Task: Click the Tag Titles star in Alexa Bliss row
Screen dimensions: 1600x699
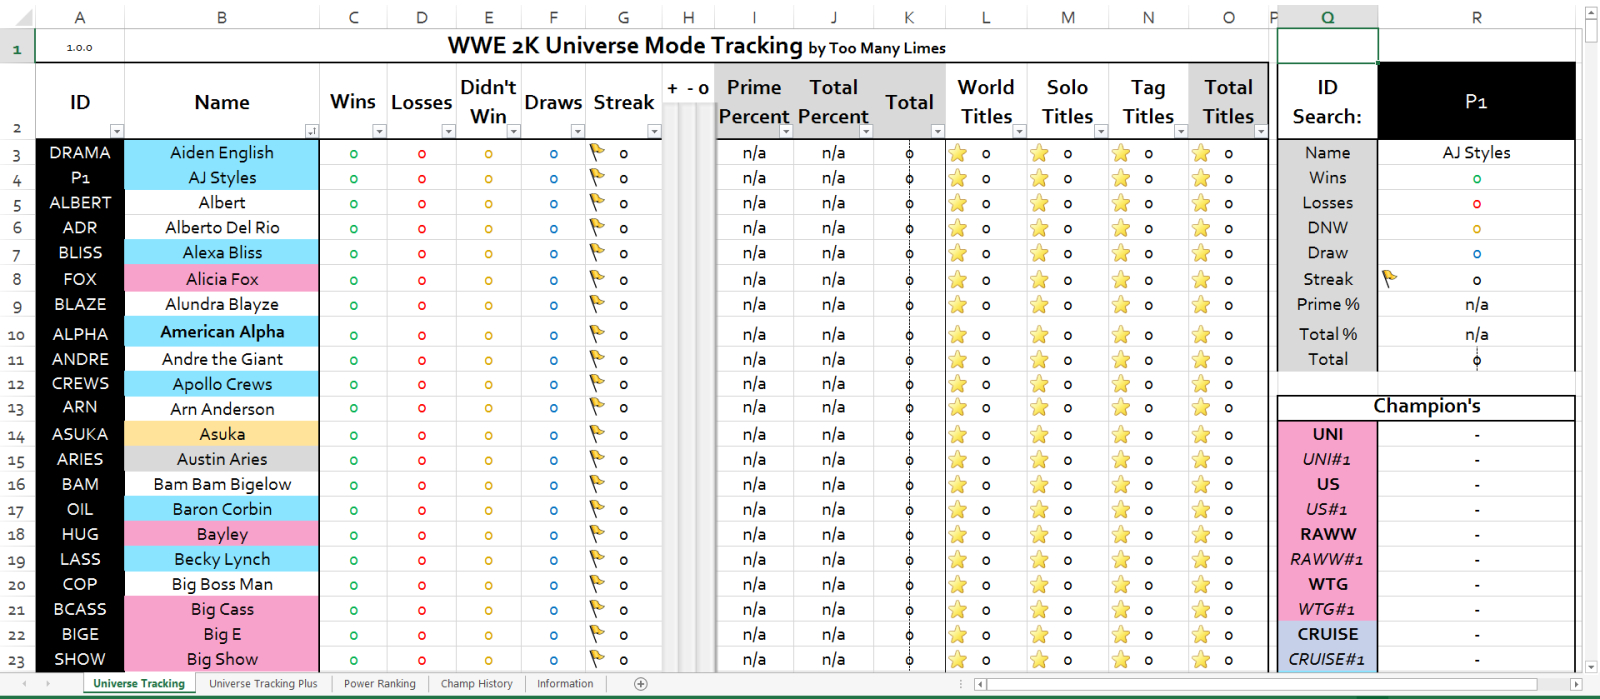Action: [1121, 253]
